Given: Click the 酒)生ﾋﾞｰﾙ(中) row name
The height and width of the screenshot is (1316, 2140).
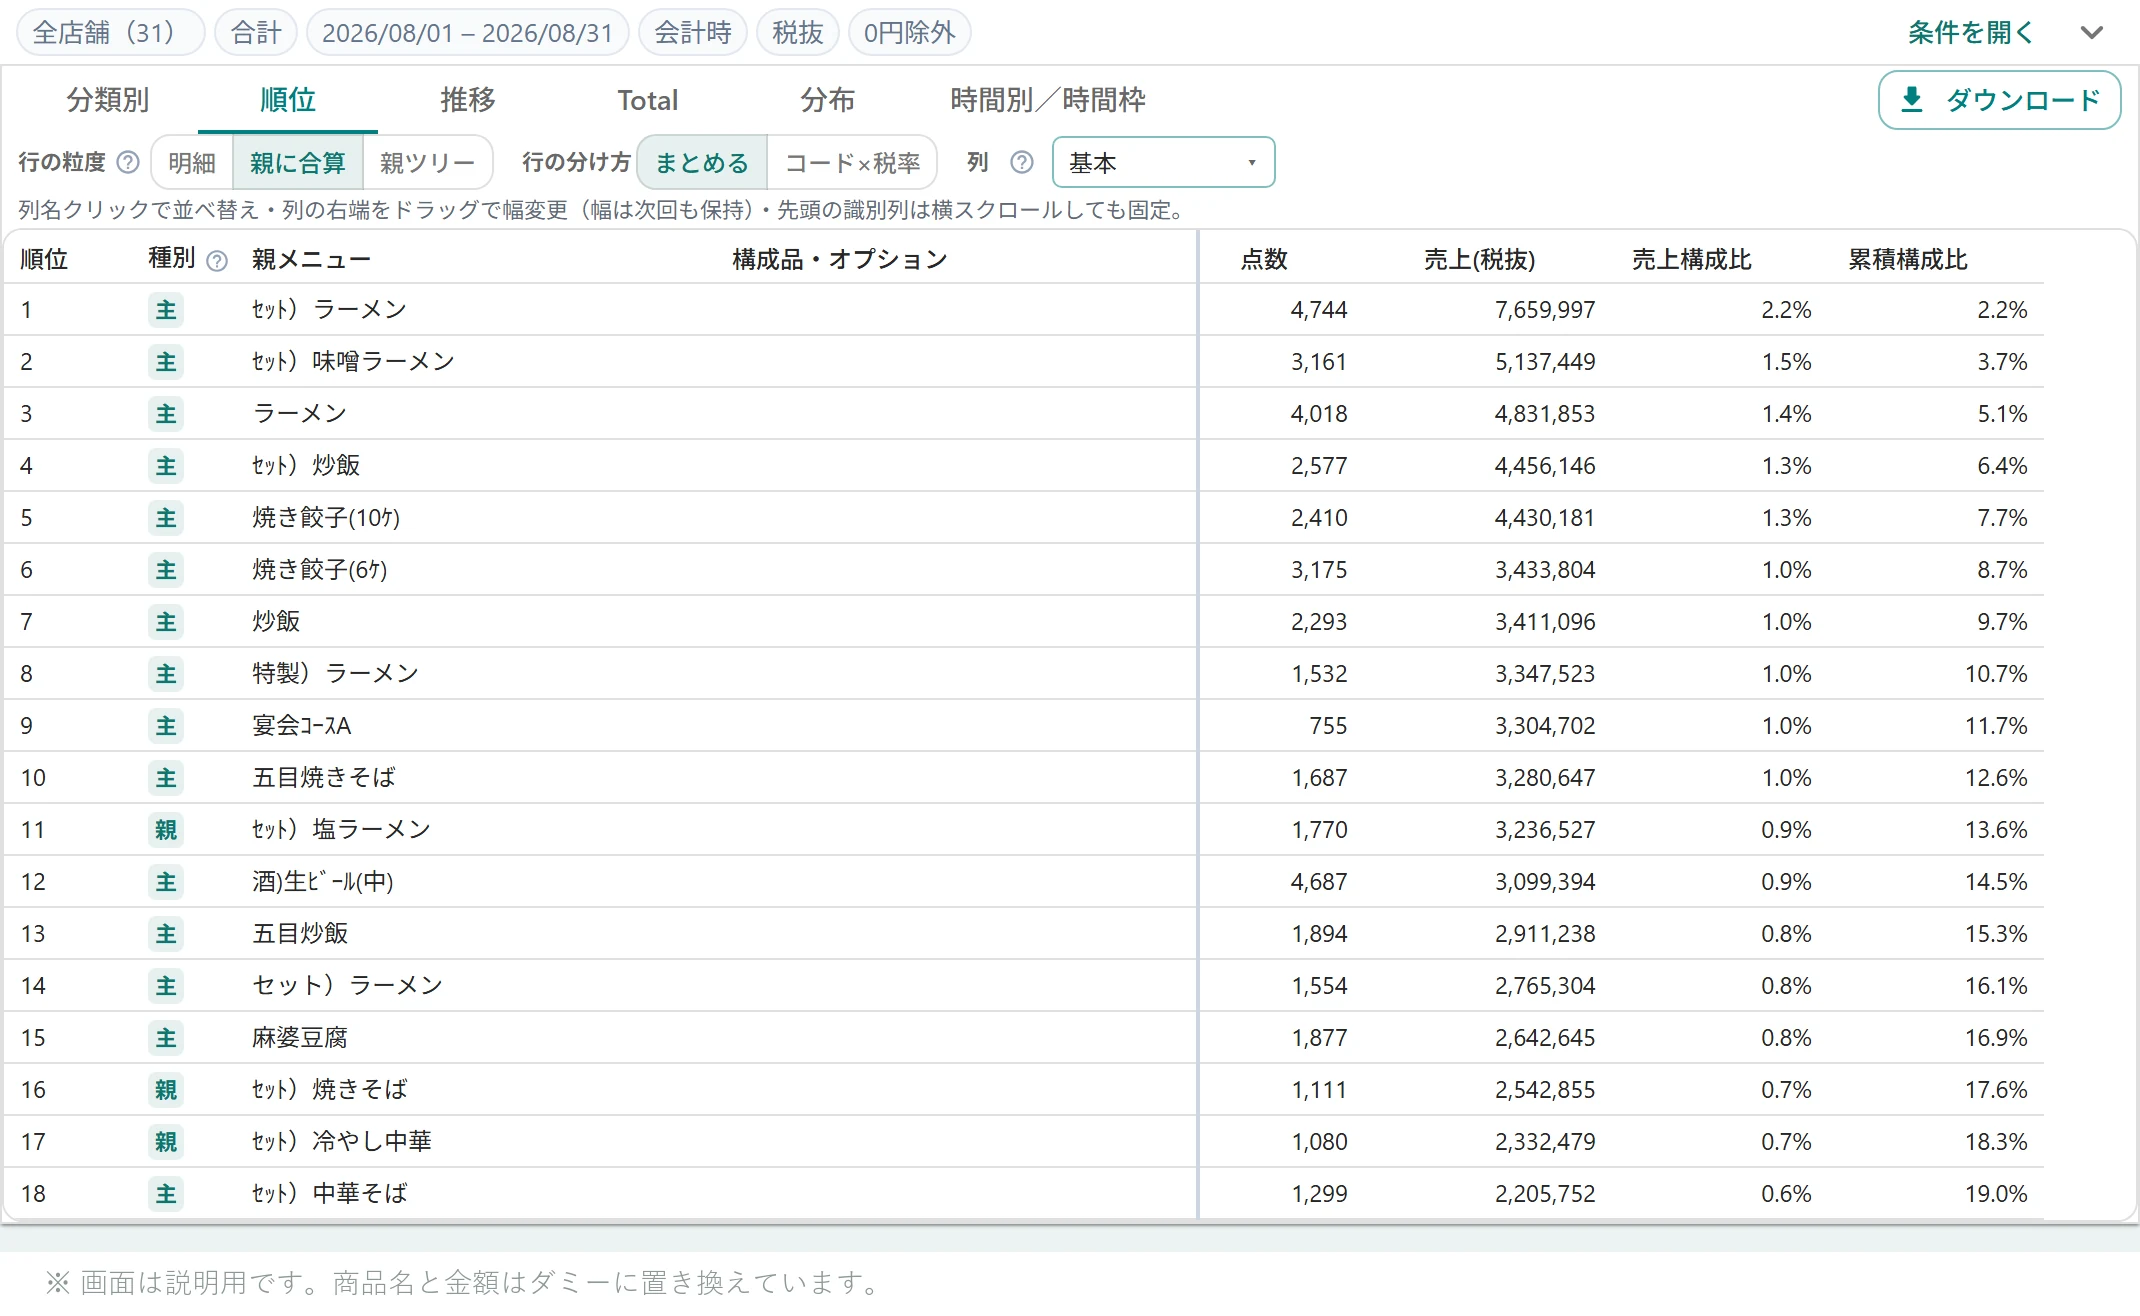Looking at the screenshot, I should 323,881.
